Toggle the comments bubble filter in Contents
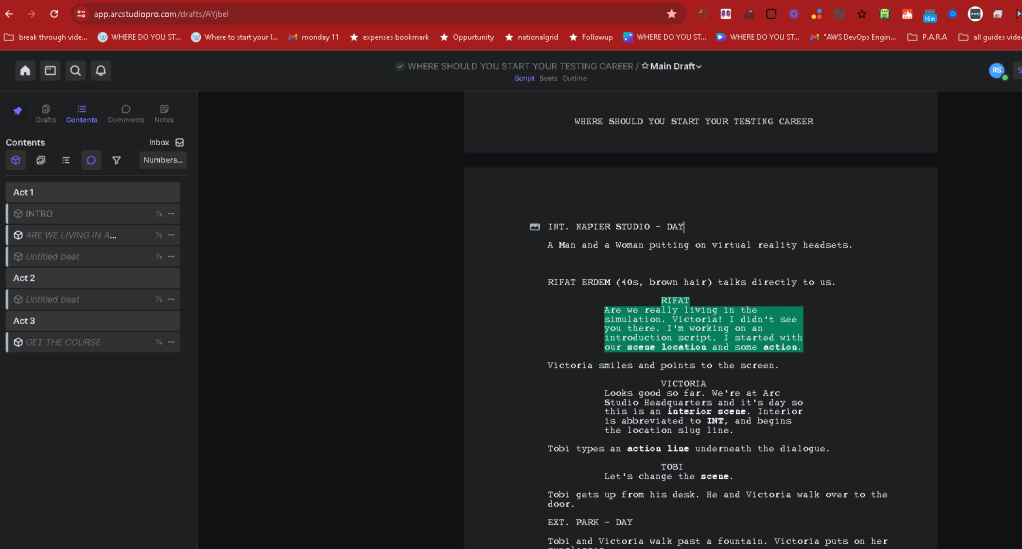Image resolution: width=1022 pixels, height=549 pixels. (x=91, y=160)
